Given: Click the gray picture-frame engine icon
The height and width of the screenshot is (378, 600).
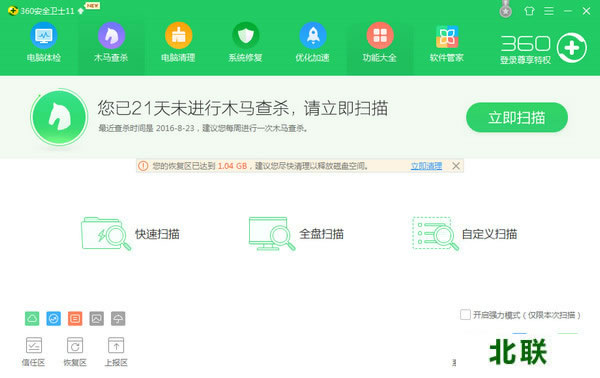Looking at the screenshot, I should (96, 319).
